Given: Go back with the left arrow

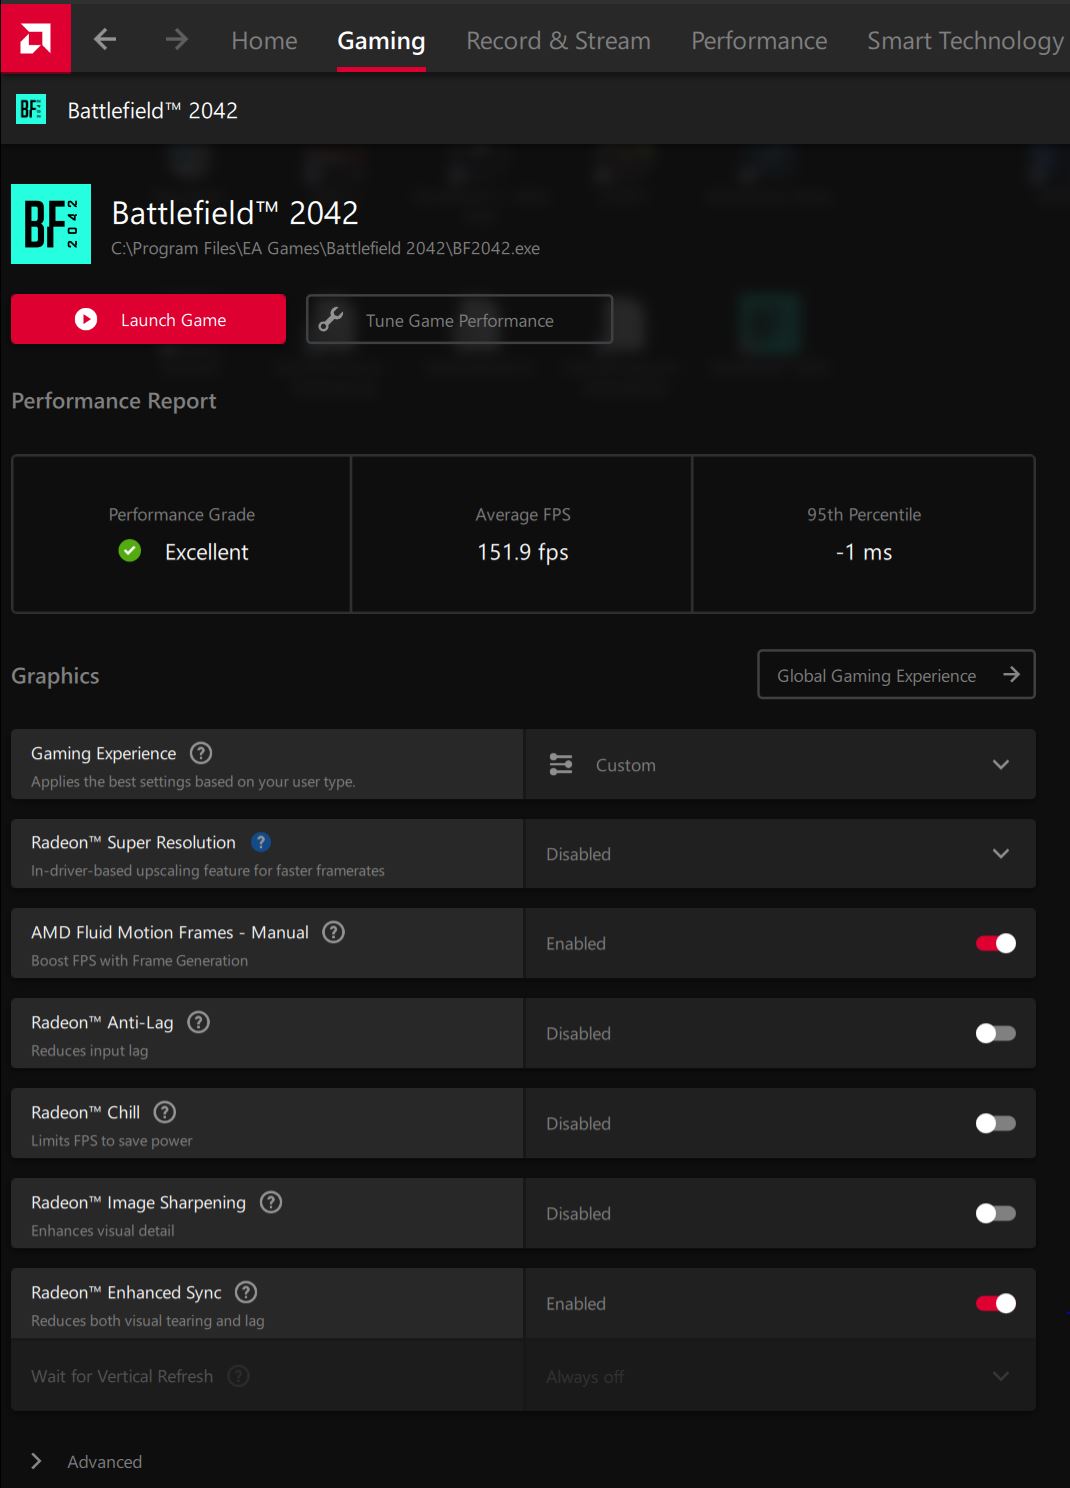Looking at the screenshot, I should click(105, 40).
